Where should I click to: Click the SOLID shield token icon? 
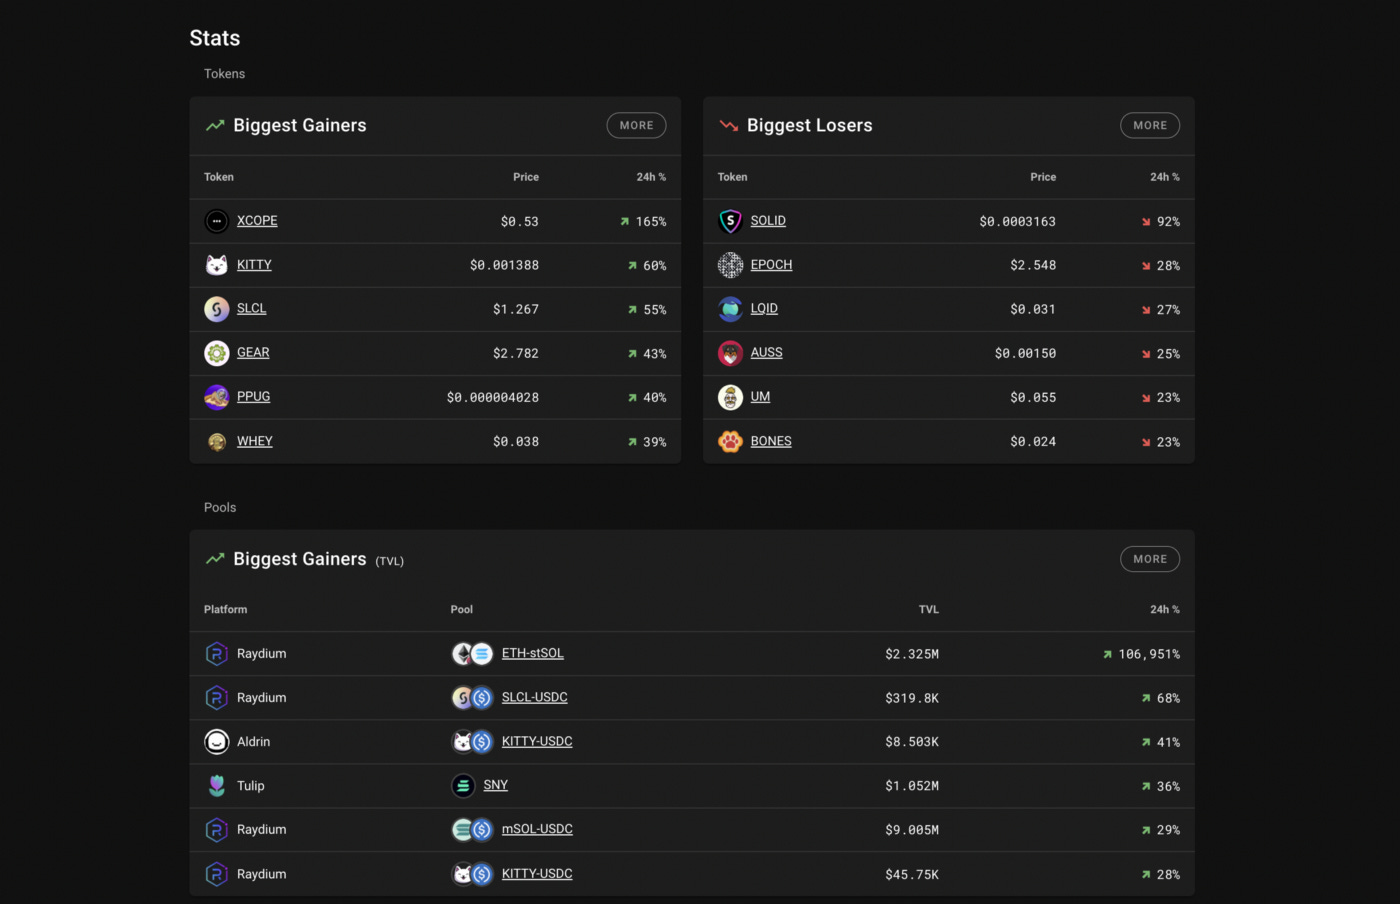click(x=730, y=221)
